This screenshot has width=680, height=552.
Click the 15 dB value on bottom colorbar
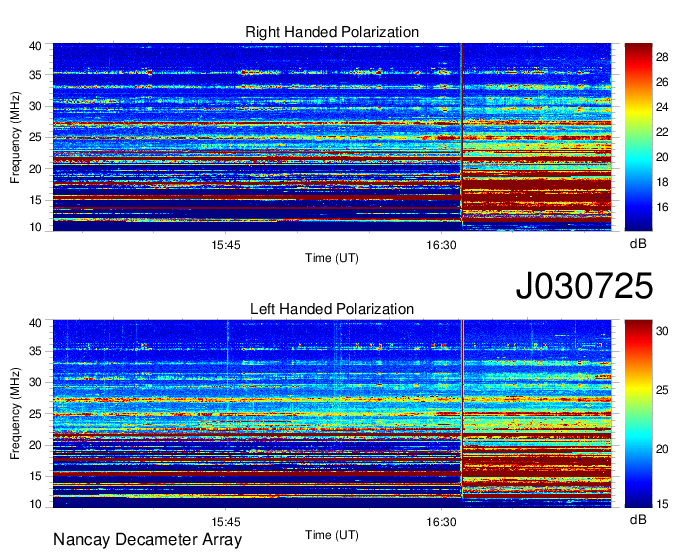[x=662, y=504]
